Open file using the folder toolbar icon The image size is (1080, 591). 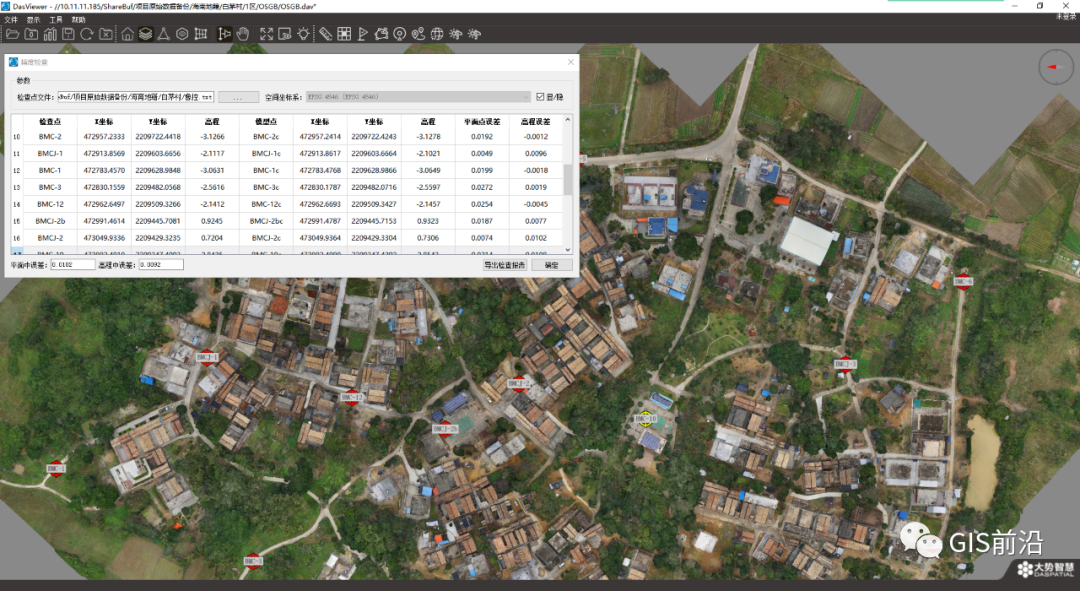(12, 34)
